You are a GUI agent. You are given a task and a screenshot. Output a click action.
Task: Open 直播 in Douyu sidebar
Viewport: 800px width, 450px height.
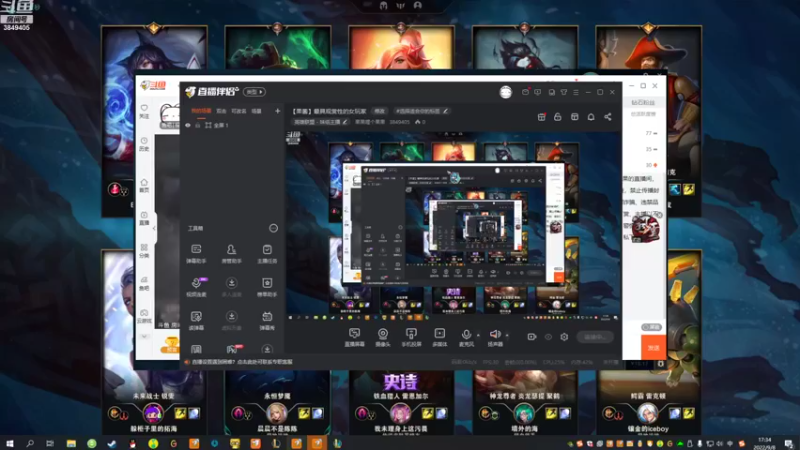[144, 218]
